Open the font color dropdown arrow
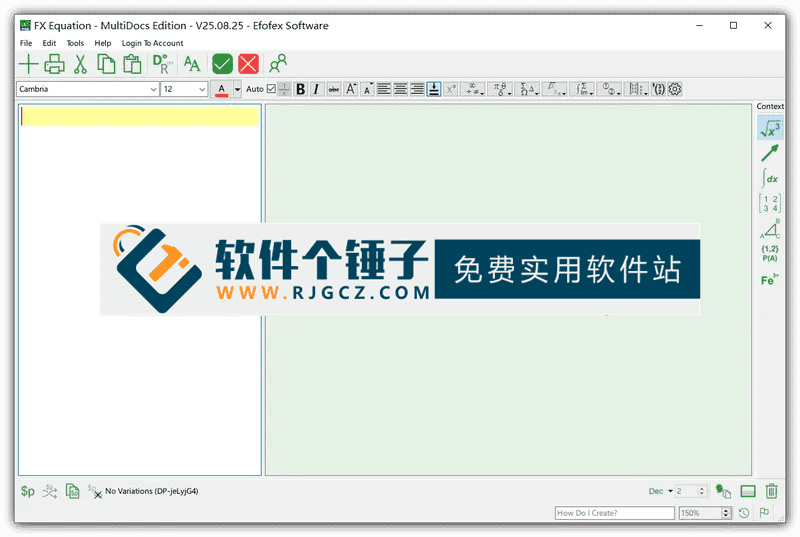The width and height of the screenshot is (800, 537). 237,89
